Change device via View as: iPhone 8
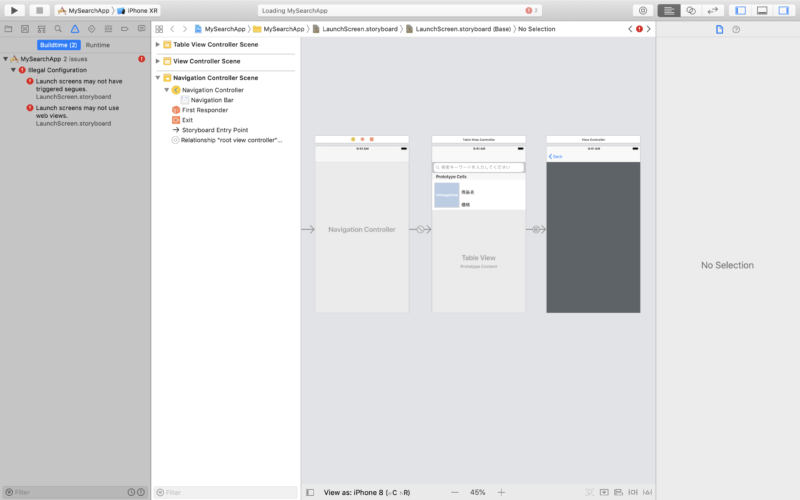Screen dimensions: 800x500 click(x=367, y=492)
